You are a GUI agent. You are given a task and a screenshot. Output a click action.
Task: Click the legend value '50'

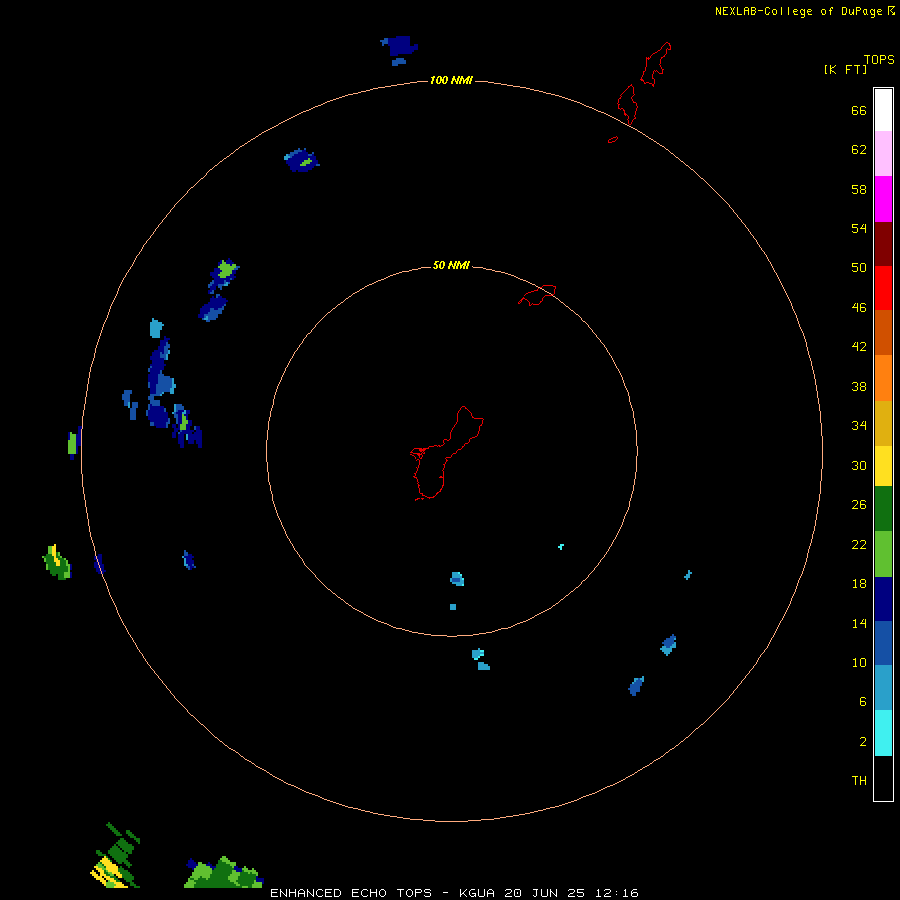[x=859, y=267]
